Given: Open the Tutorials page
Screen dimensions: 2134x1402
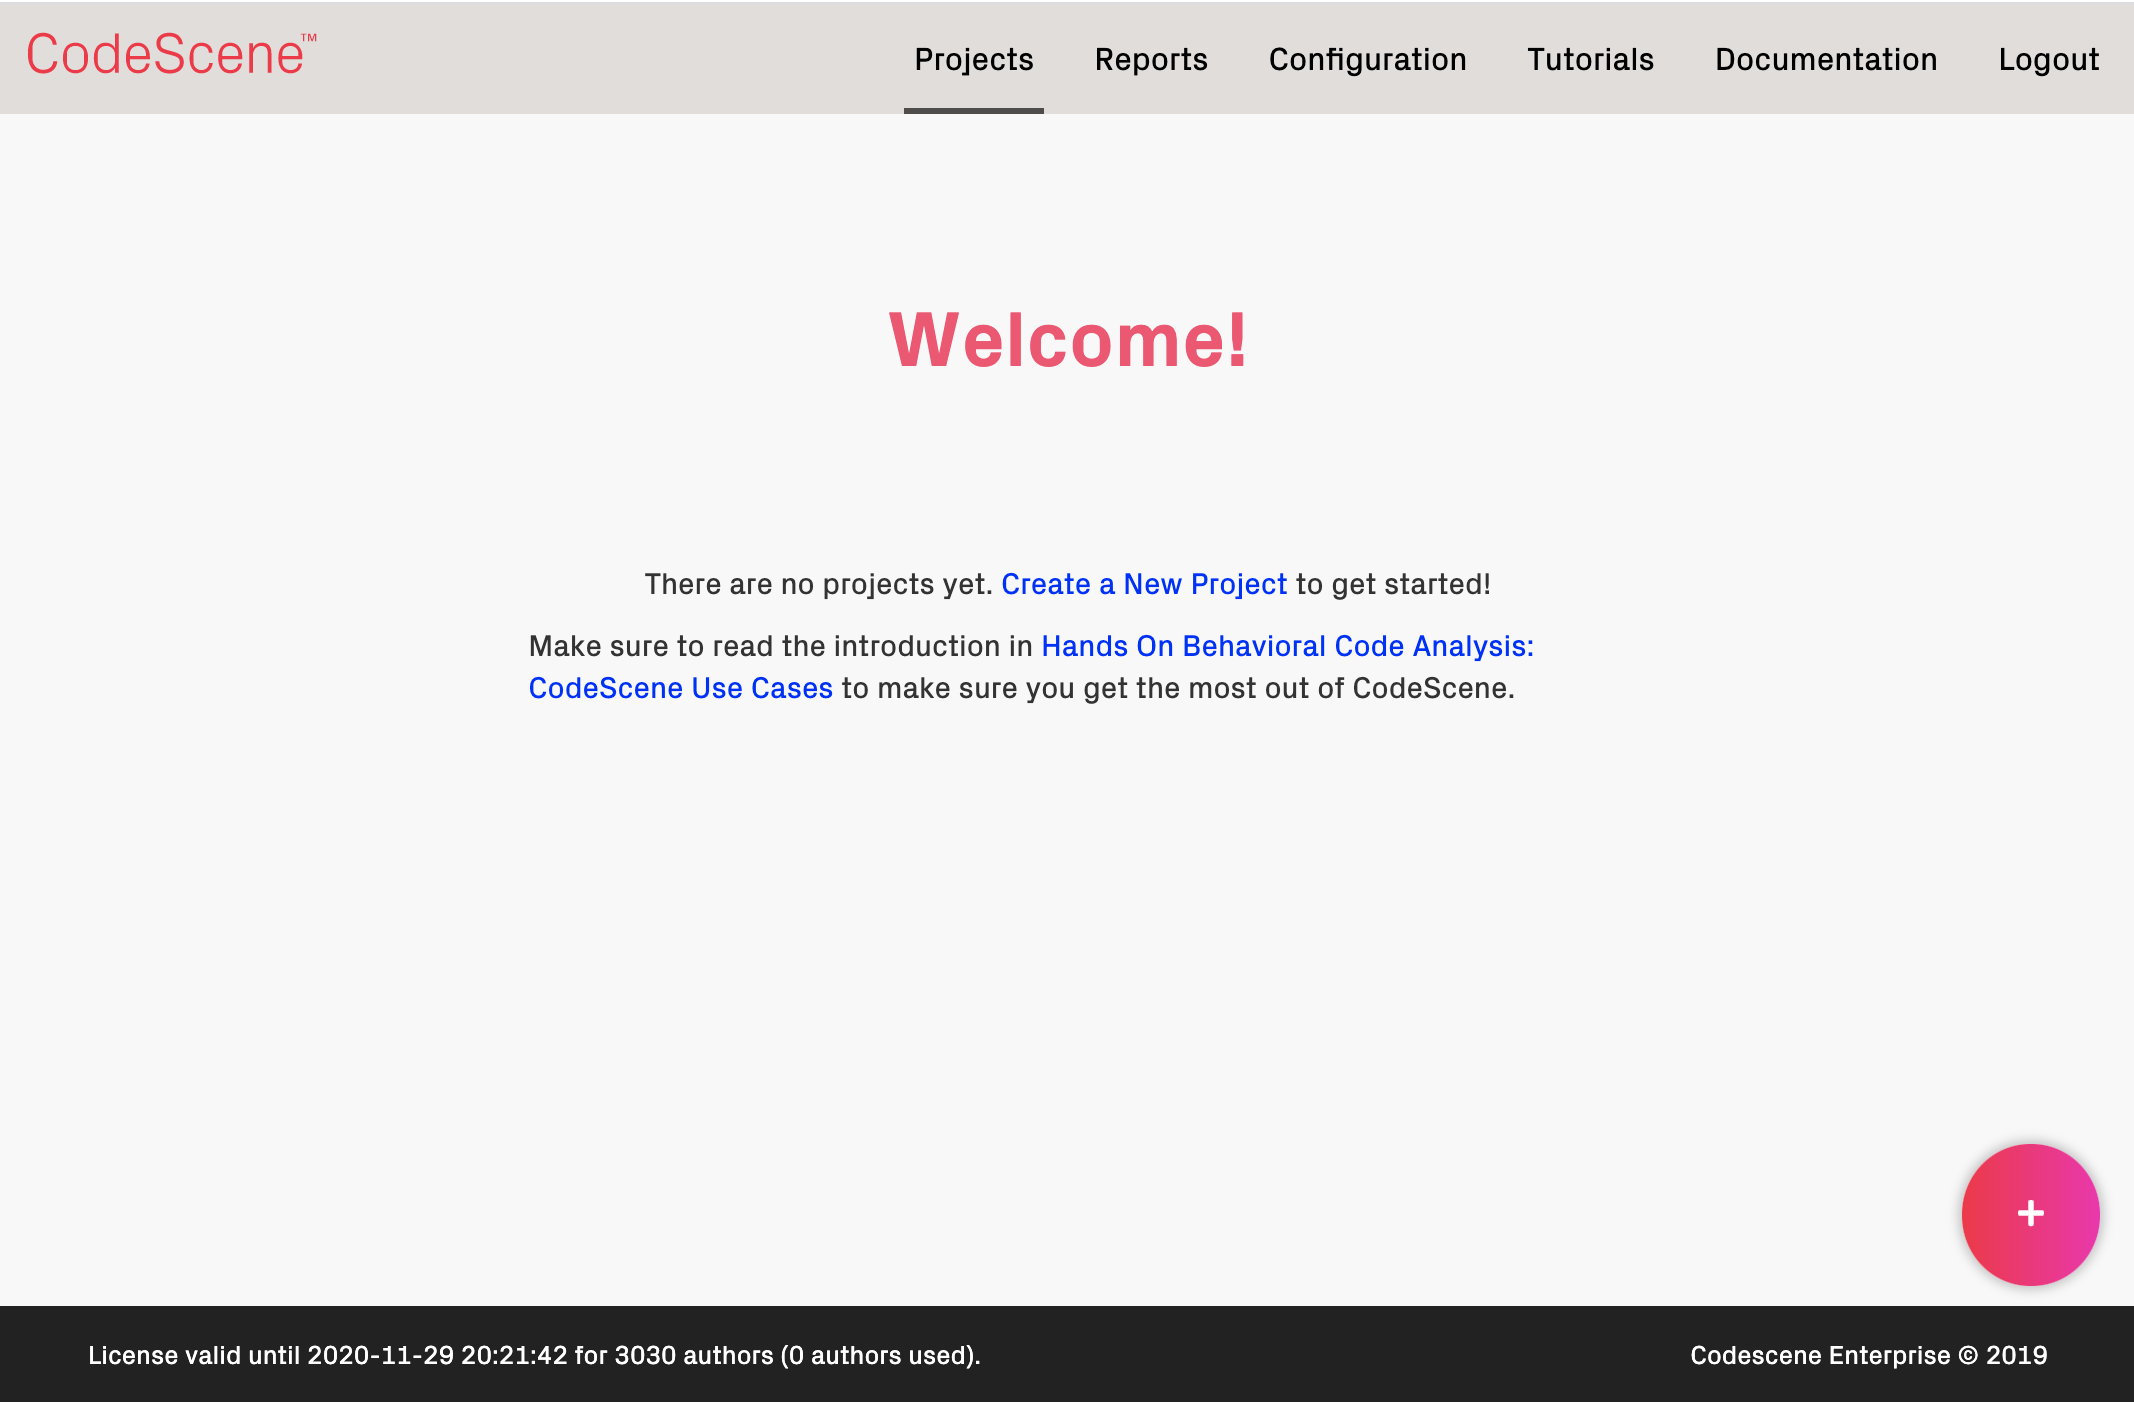Looking at the screenshot, I should click(1590, 59).
